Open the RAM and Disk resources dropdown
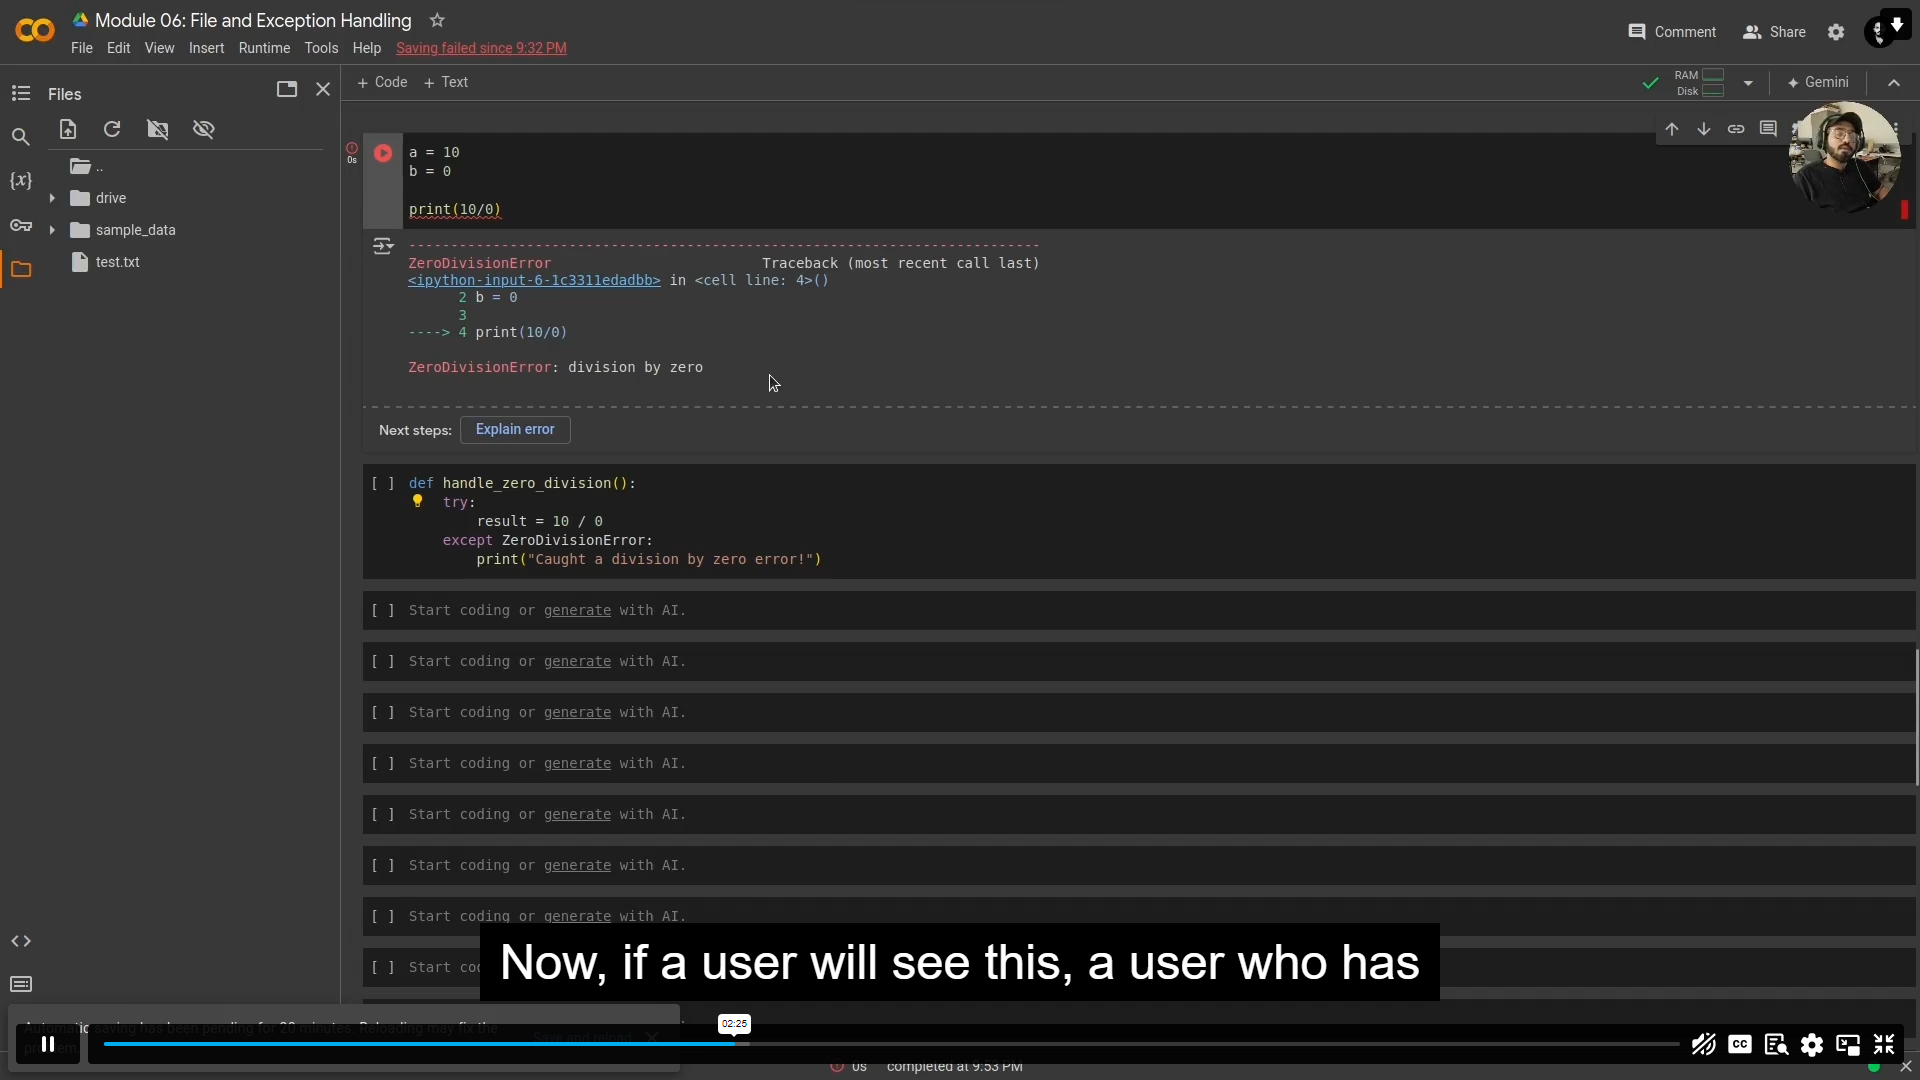This screenshot has height=1080, width=1920. (1750, 84)
